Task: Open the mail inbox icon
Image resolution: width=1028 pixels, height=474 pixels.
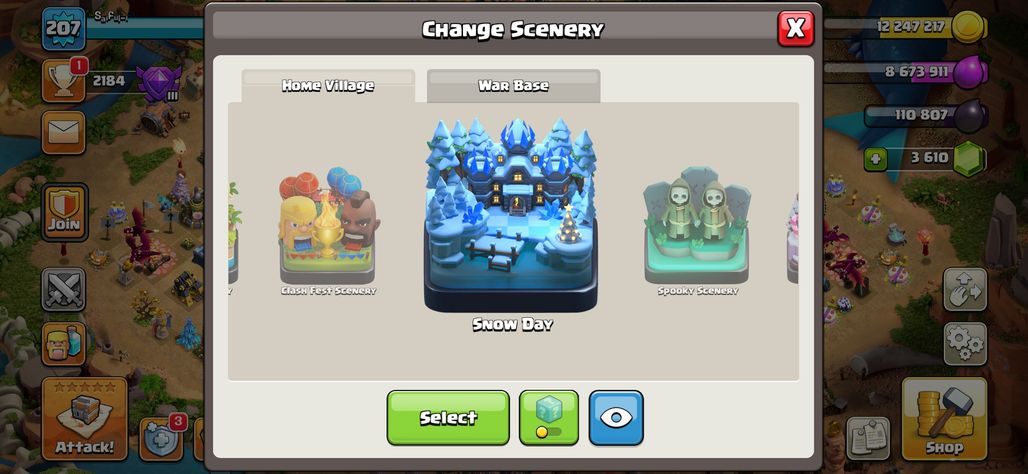Action: click(x=64, y=133)
